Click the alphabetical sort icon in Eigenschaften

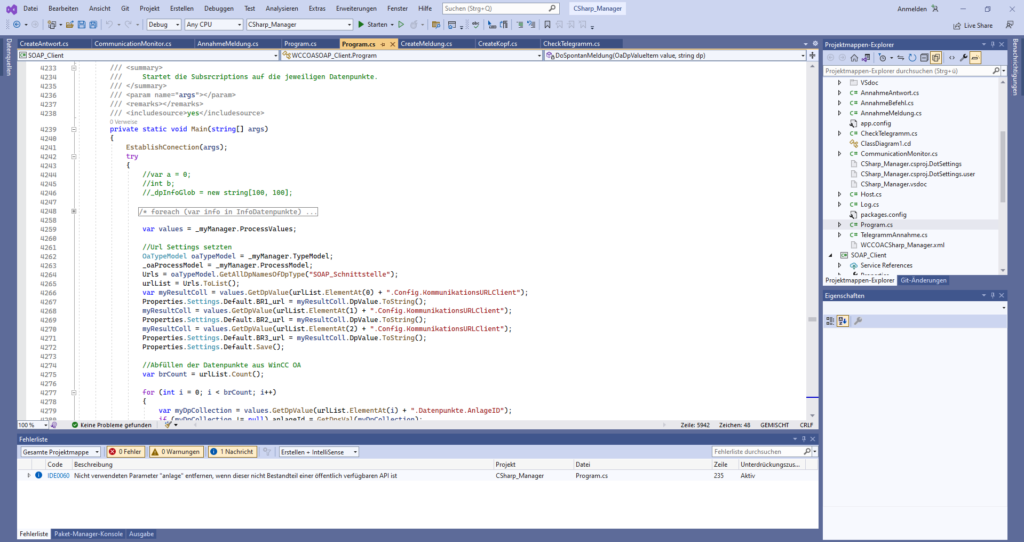pos(843,320)
